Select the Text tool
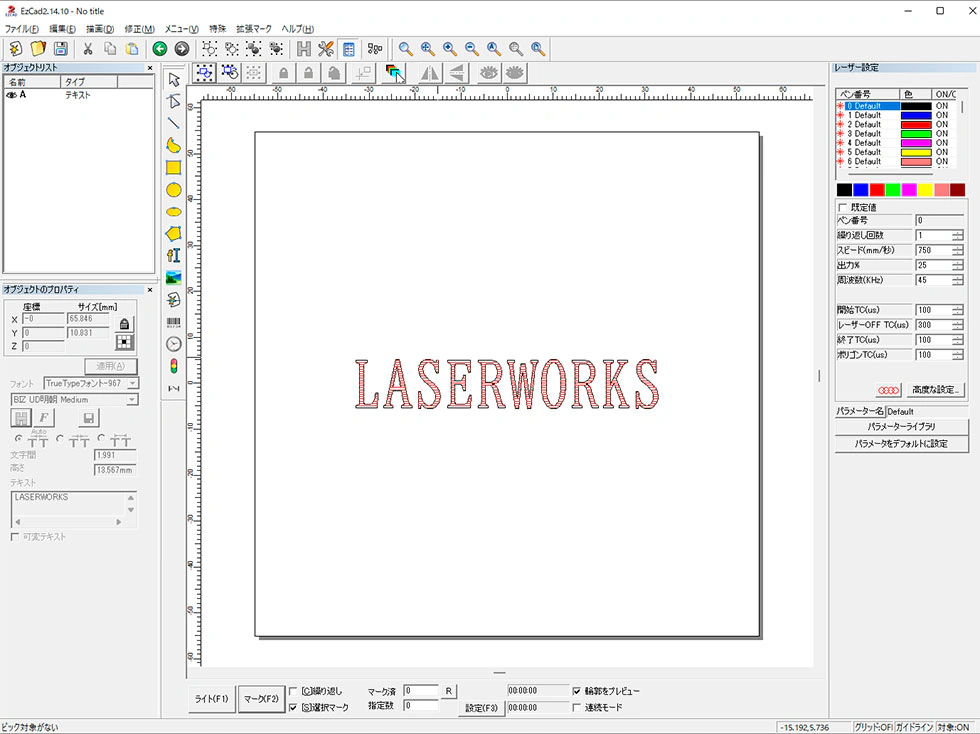Screen dimensions: 980x734 (x=174, y=255)
